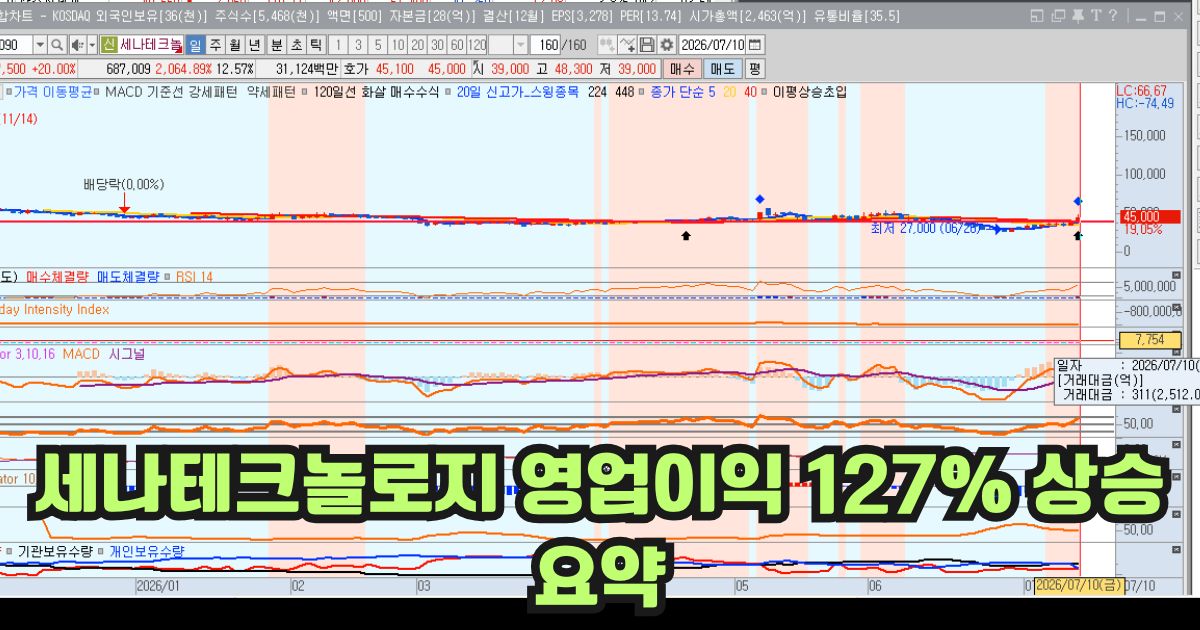Select the 120 interval button
The height and width of the screenshot is (630, 1200).
coord(477,45)
